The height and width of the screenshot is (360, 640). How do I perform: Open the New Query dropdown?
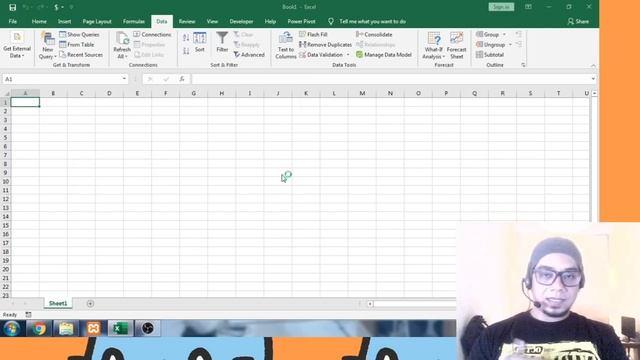tap(48, 46)
